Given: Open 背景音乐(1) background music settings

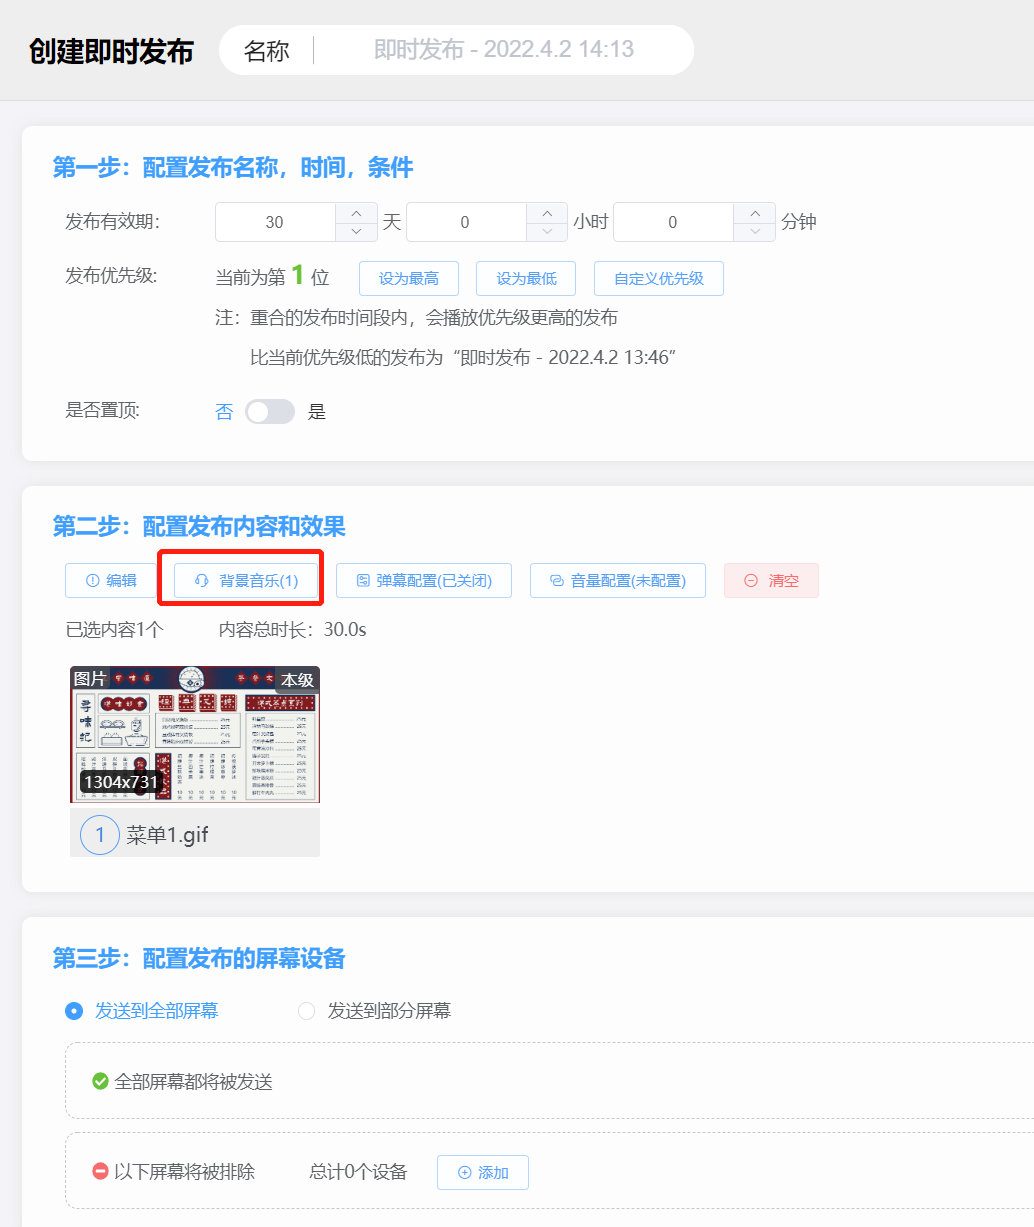Looking at the screenshot, I should tap(246, 581).
